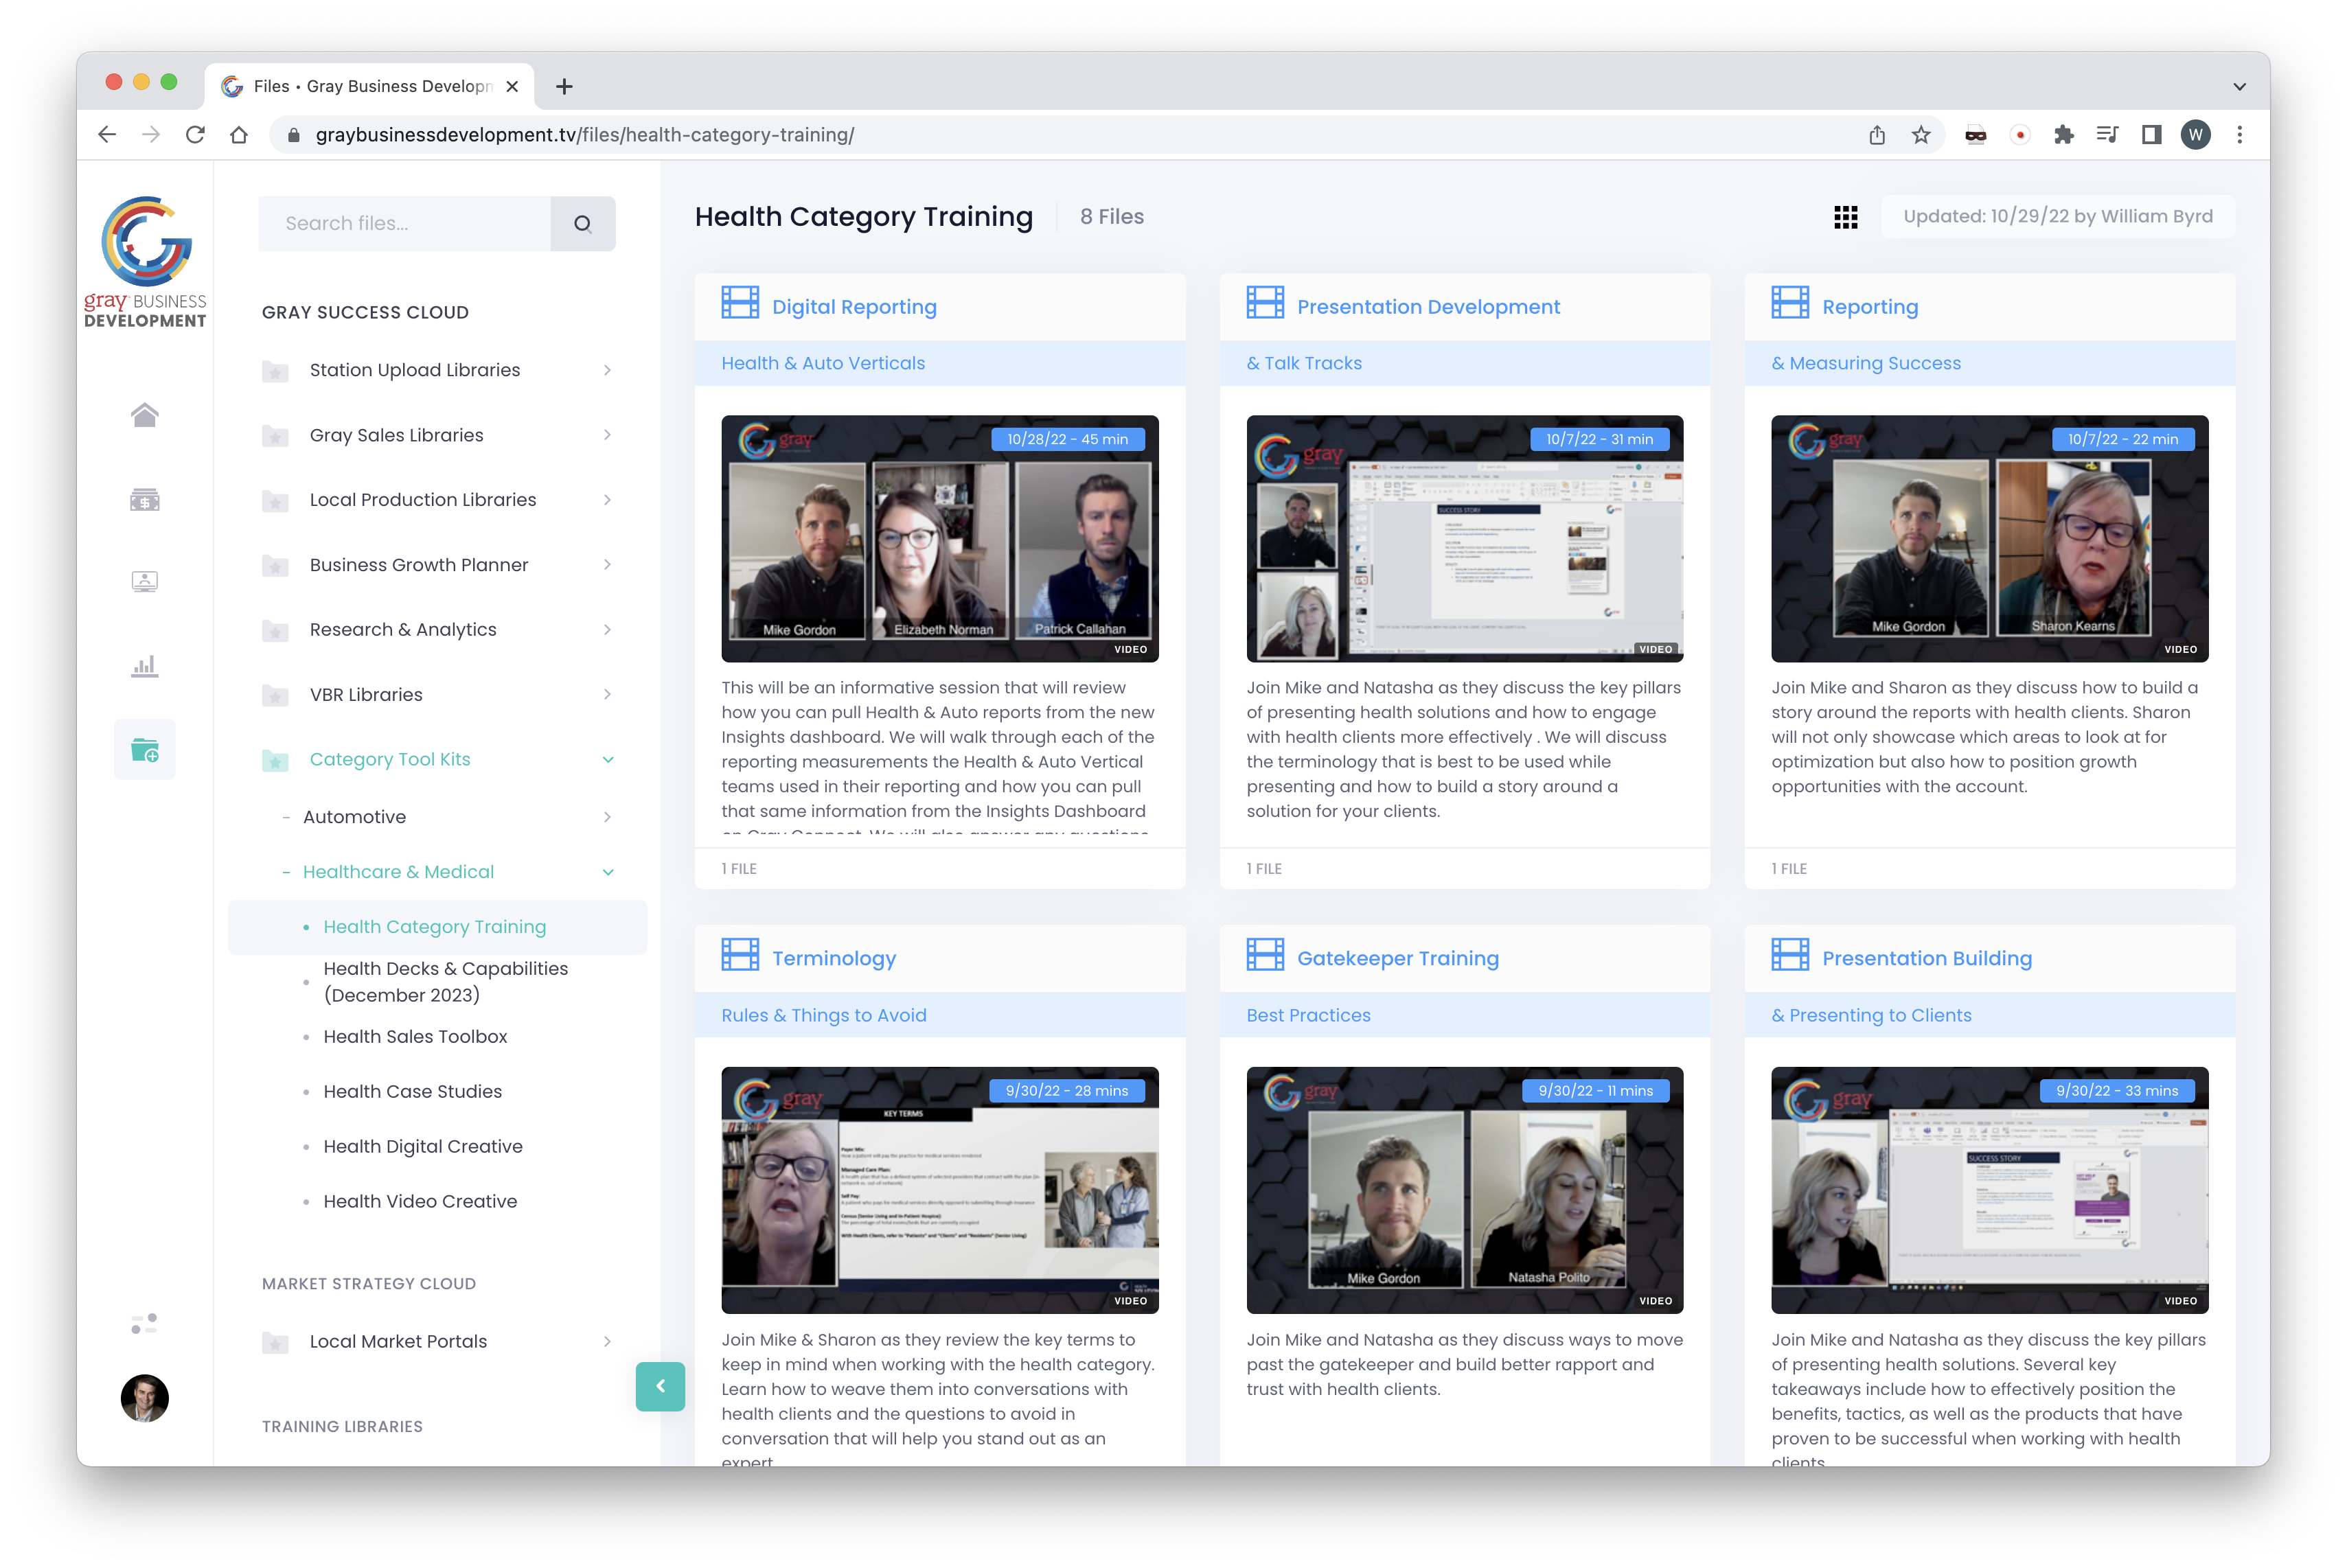Click the browser home button
Viewport: 2347px width, 1568px height.
239,135
